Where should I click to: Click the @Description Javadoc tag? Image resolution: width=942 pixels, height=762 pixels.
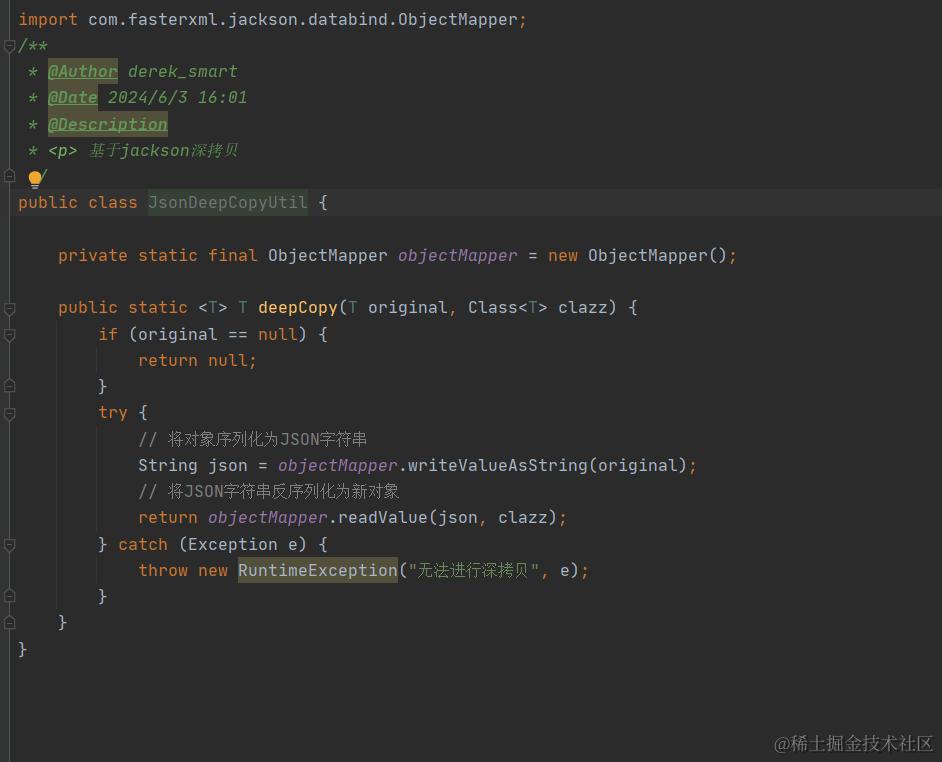click(x=108, y=124)
